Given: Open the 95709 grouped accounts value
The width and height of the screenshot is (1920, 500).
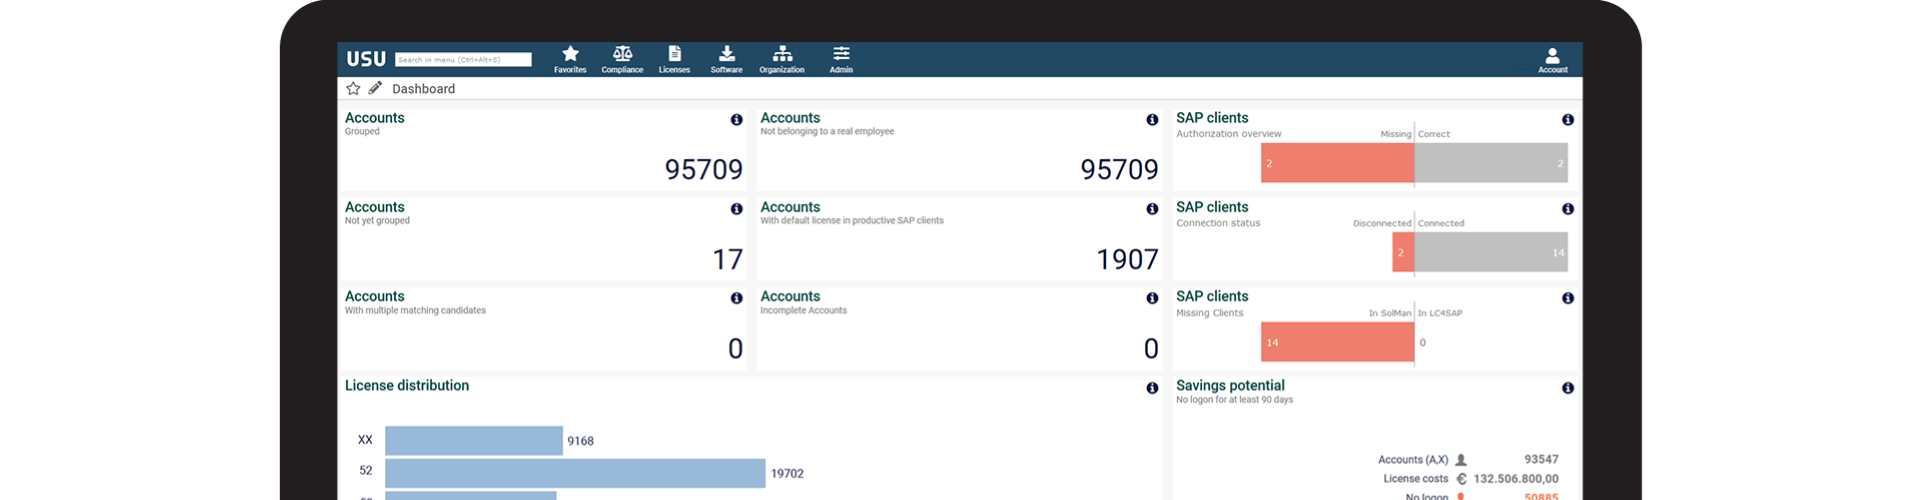Looking at the screenshot, I should [x=704, y=170].
